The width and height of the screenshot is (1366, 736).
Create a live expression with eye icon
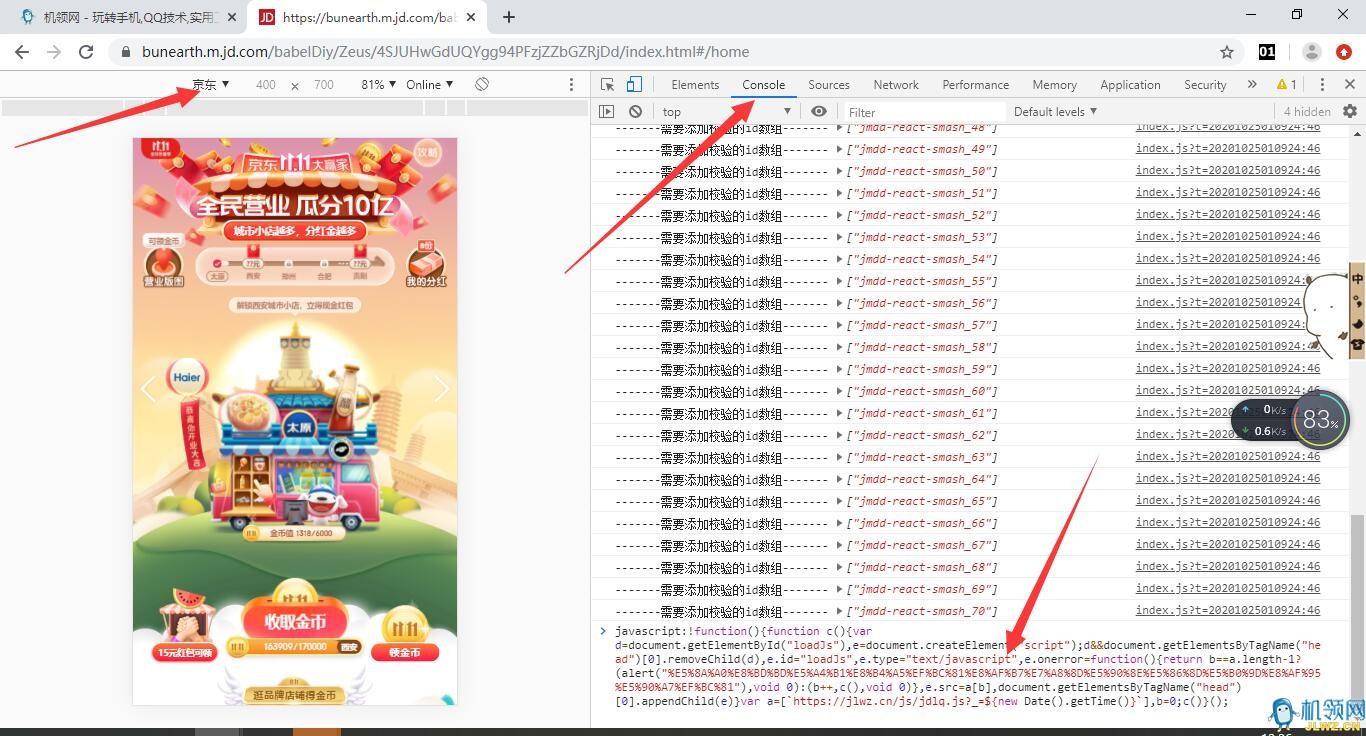pyautogui.click(x=819, y=112)
